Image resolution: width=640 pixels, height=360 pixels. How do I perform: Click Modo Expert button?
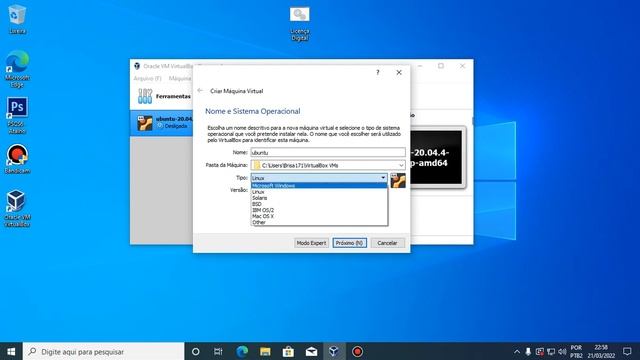tap(311, 243)
